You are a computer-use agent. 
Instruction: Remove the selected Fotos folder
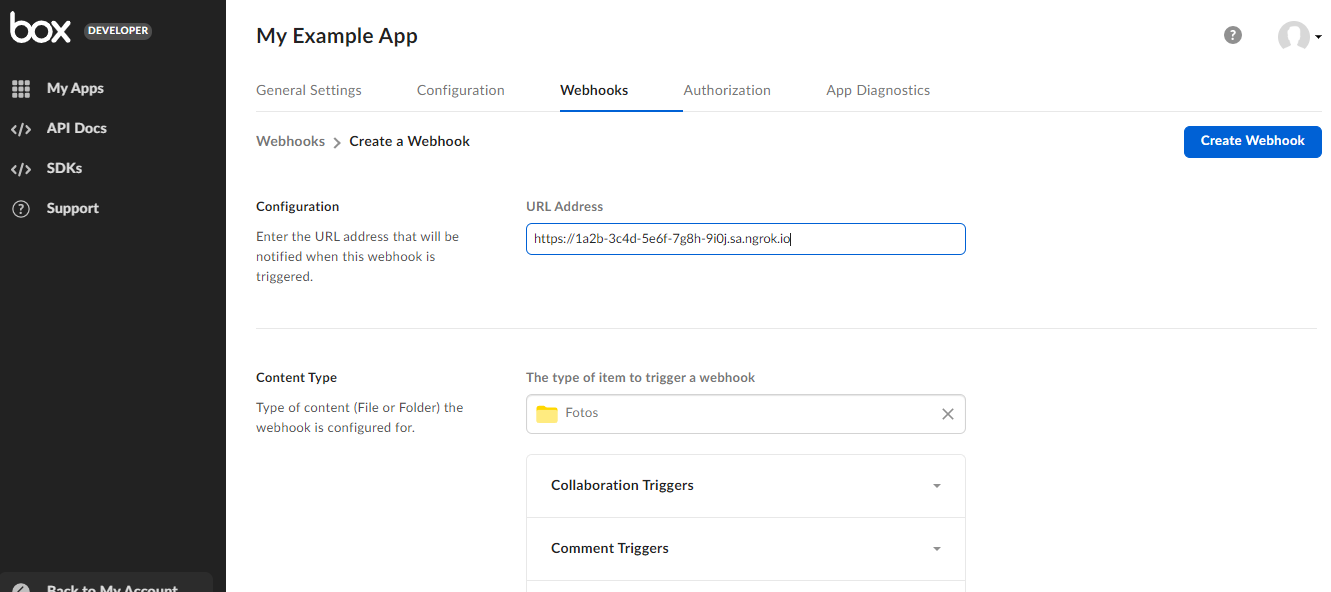click(948, 414)
